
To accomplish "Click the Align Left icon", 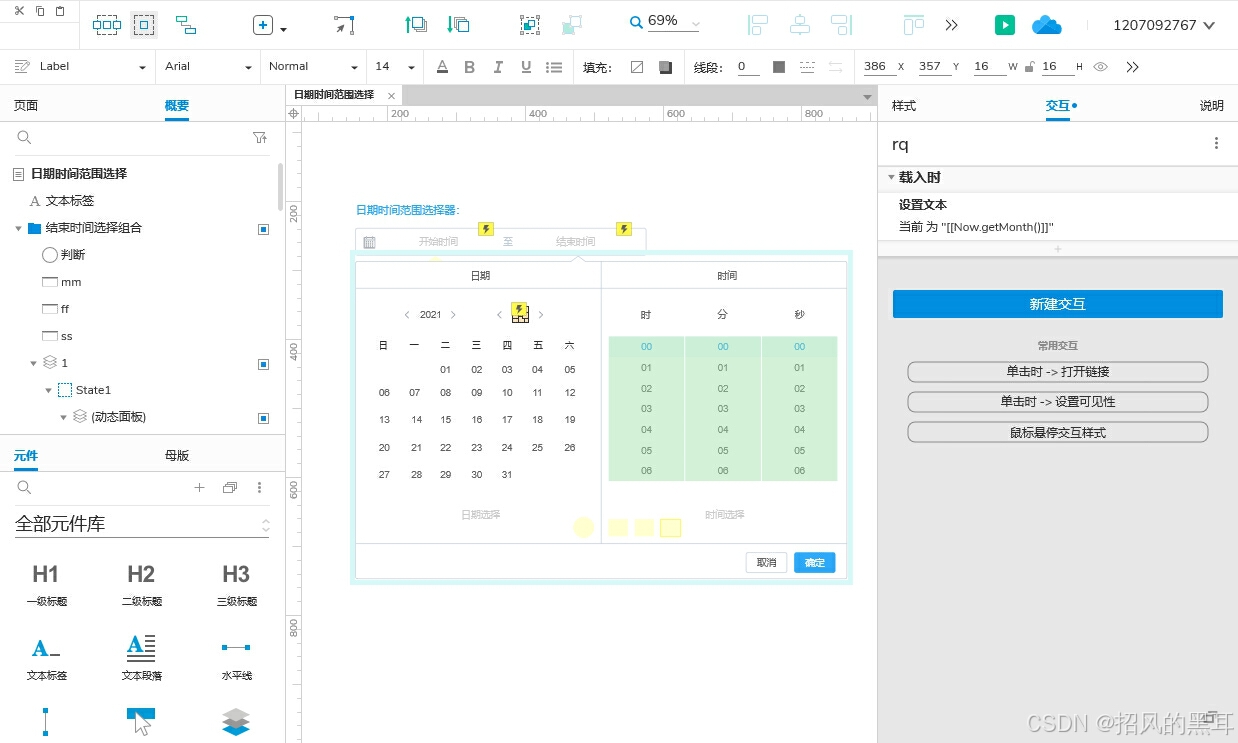I will 758,25.
